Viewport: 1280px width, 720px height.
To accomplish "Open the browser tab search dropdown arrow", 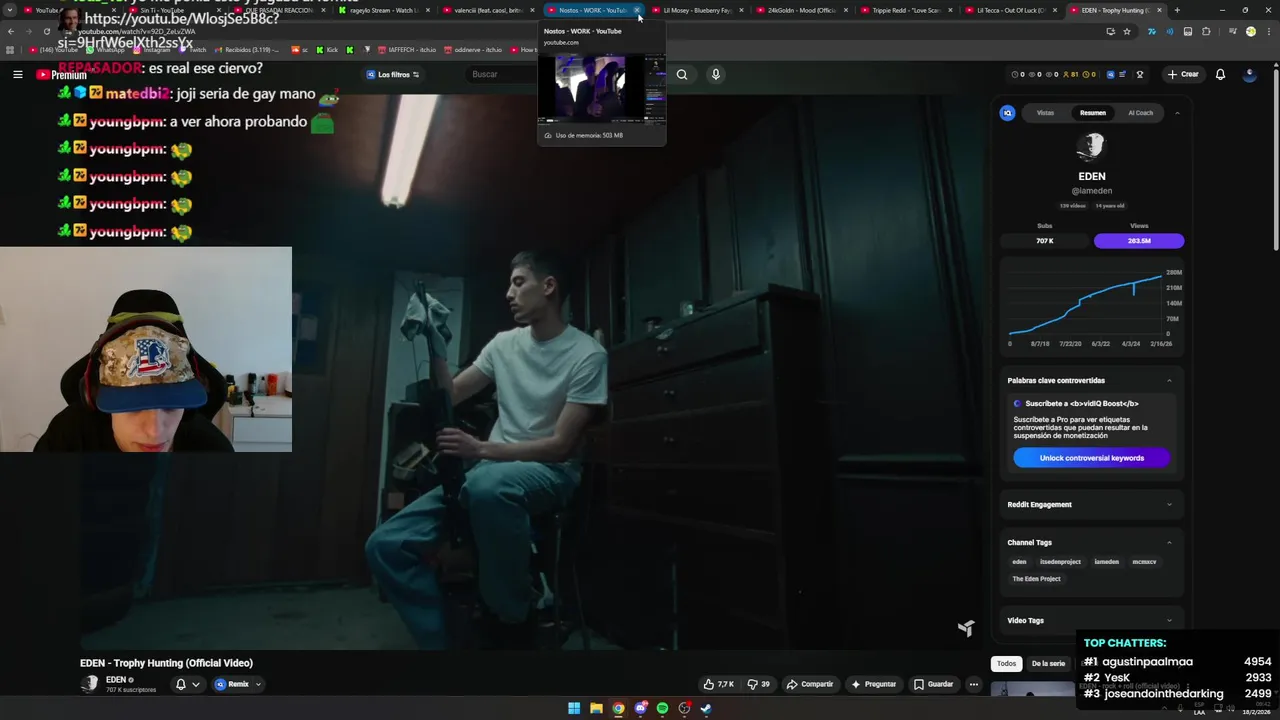I will pyautogui.click(x=10, y=10).
